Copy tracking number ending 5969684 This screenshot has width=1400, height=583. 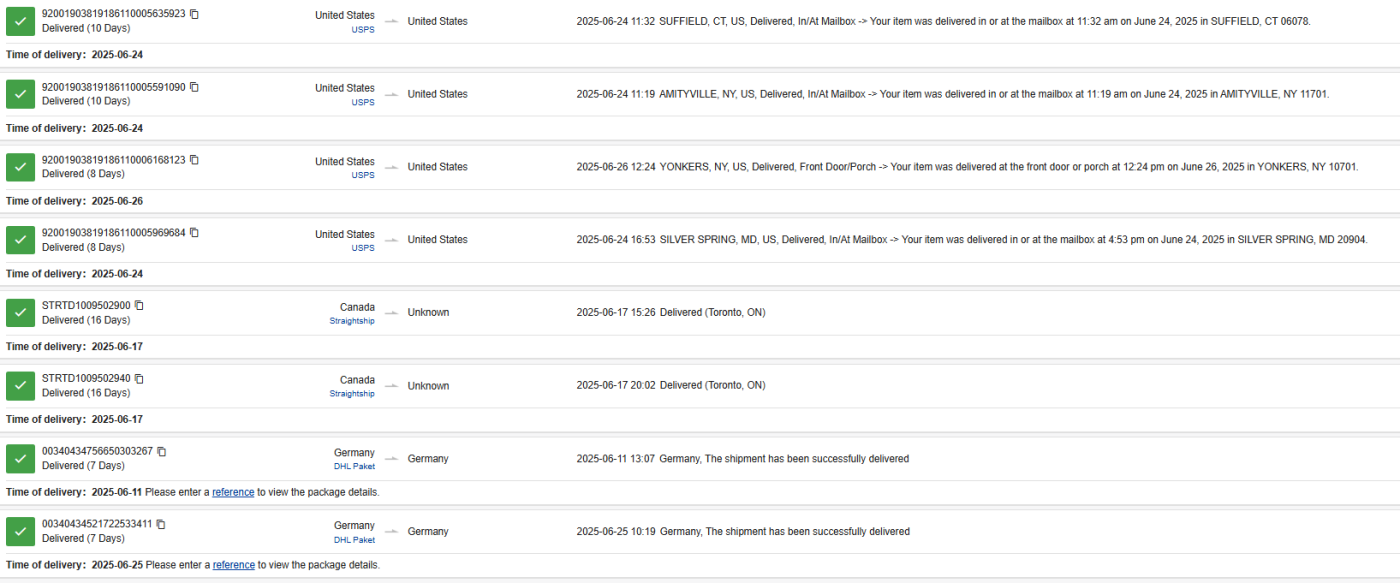click(194, 233)
